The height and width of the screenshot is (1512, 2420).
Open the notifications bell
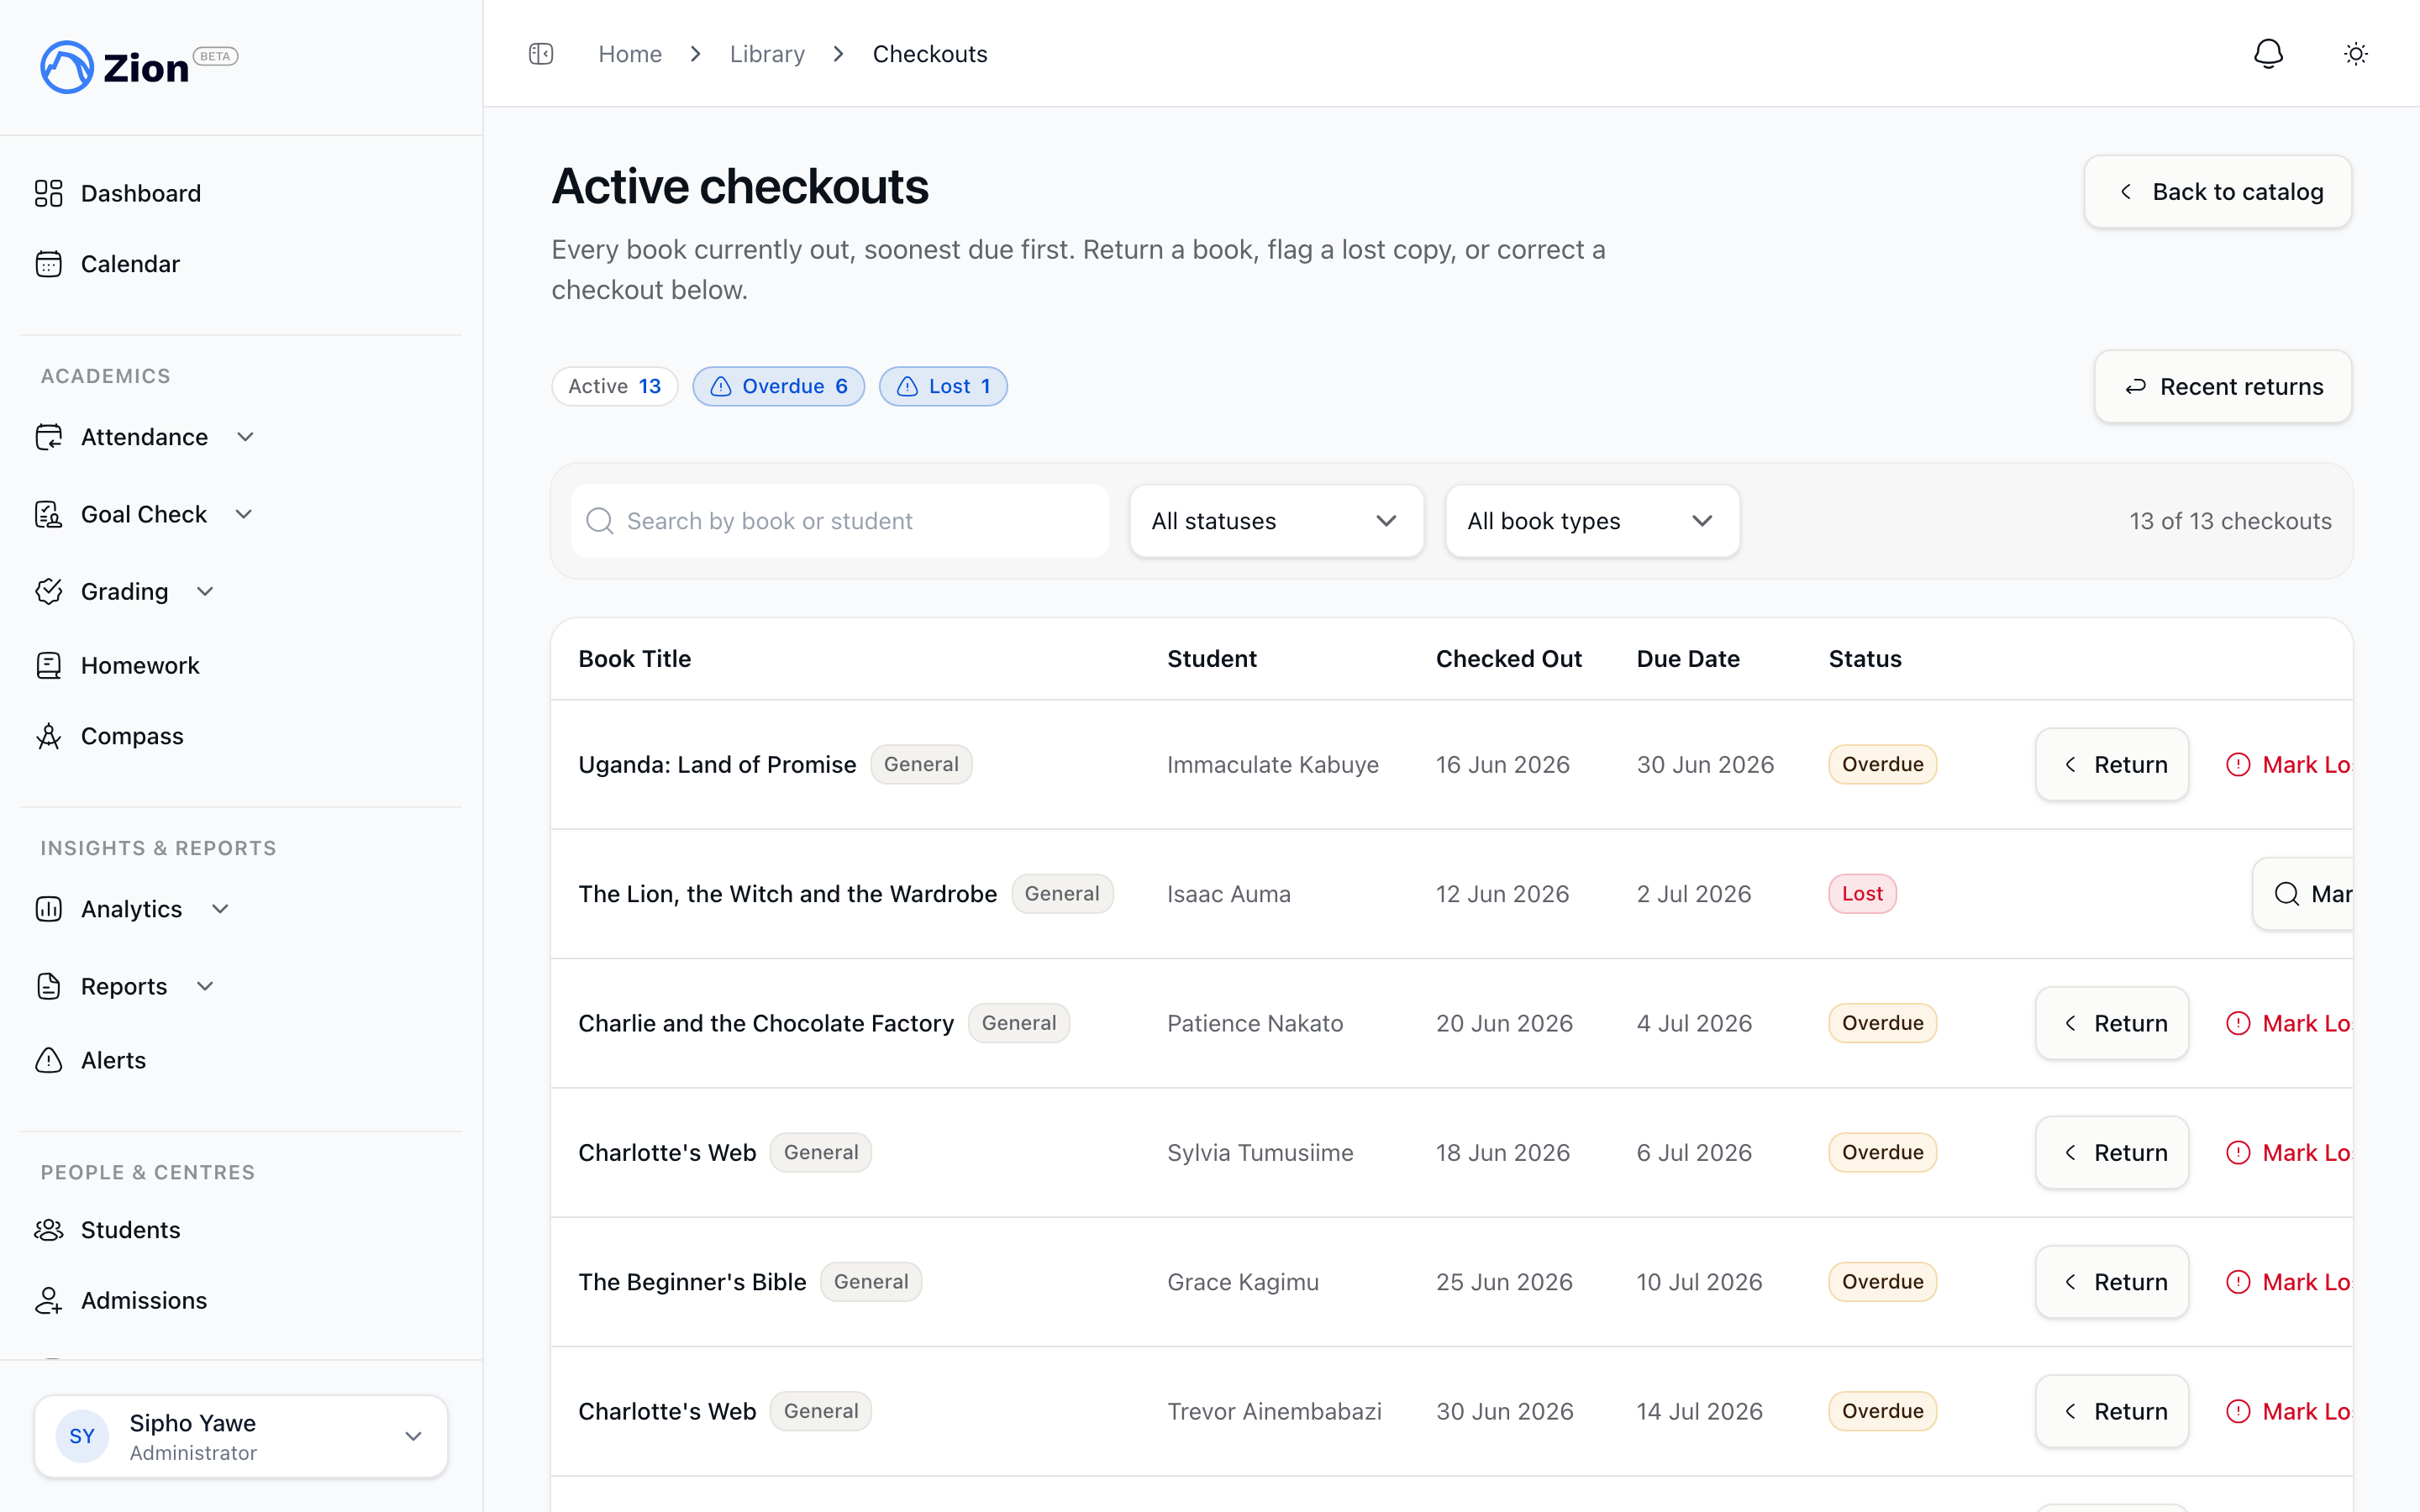coord(2268,54)
